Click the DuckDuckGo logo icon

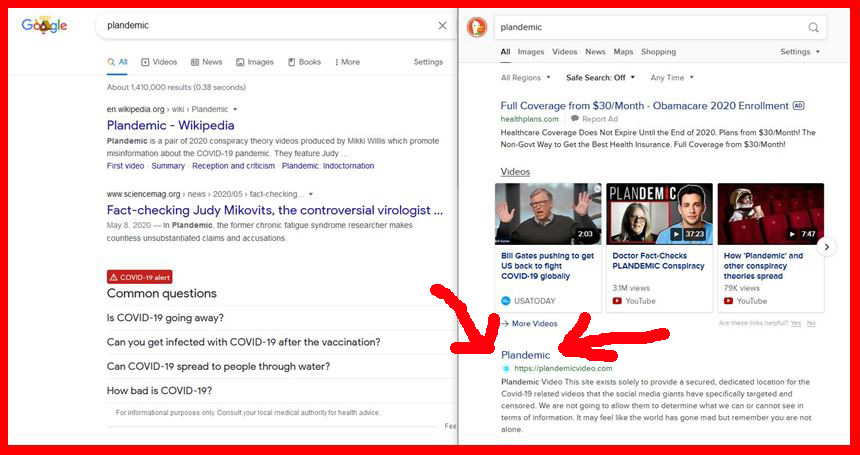(x=478, y=27)
